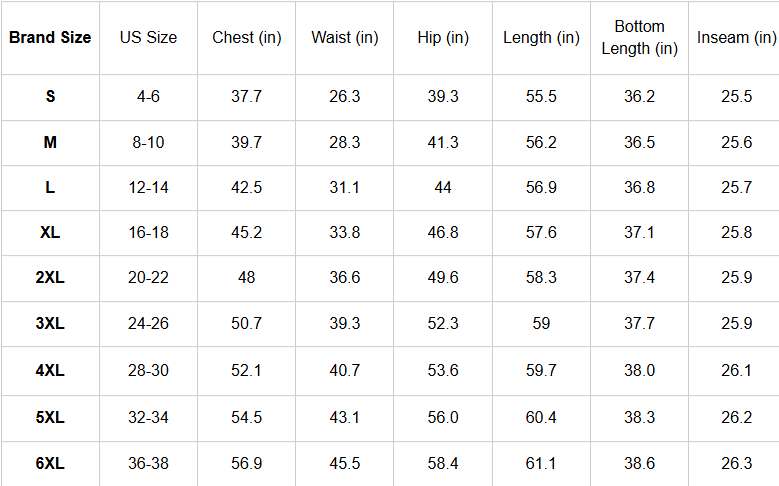Click the S brand size row label
The width and height of the screenshot is (779, 486).
(x=50, y=97)
